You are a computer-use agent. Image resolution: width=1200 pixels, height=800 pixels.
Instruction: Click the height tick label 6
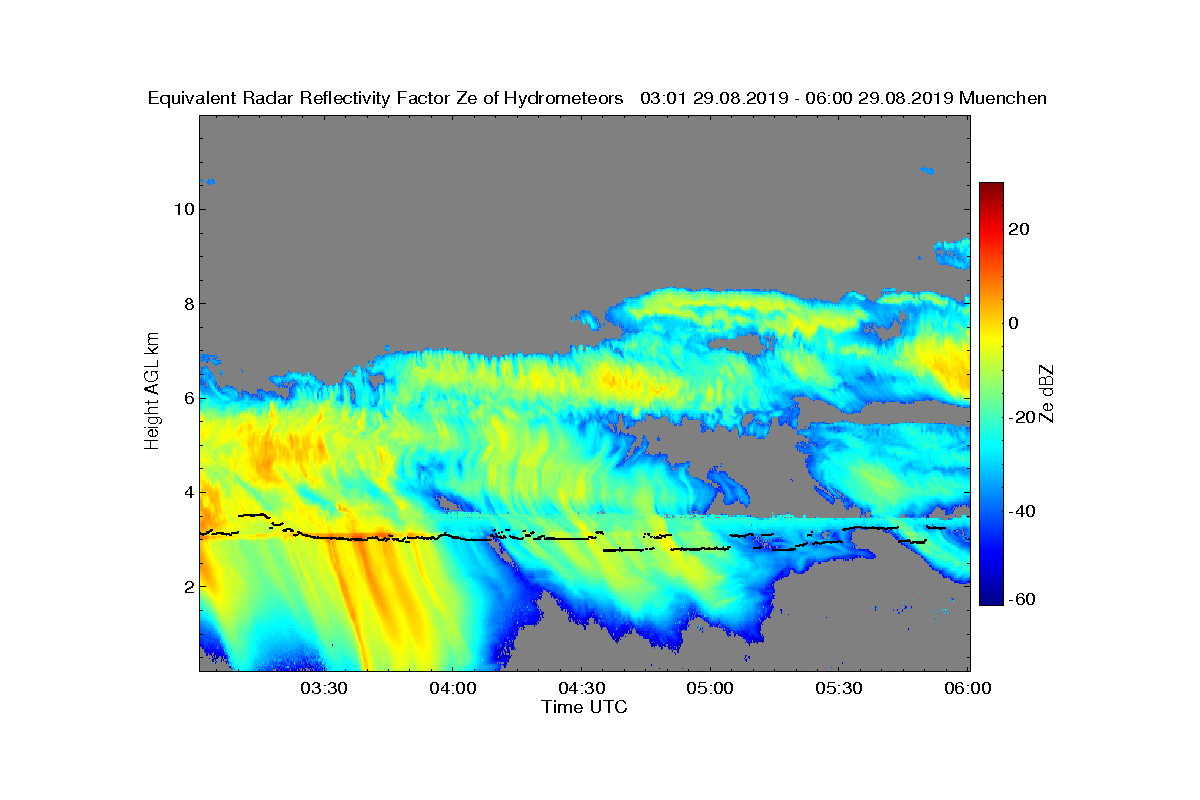[188, 398]
